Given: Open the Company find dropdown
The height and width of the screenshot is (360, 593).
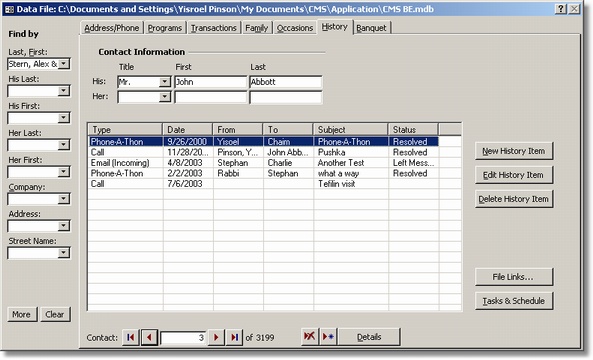Looking at the screenshot, I should (64, 199).
